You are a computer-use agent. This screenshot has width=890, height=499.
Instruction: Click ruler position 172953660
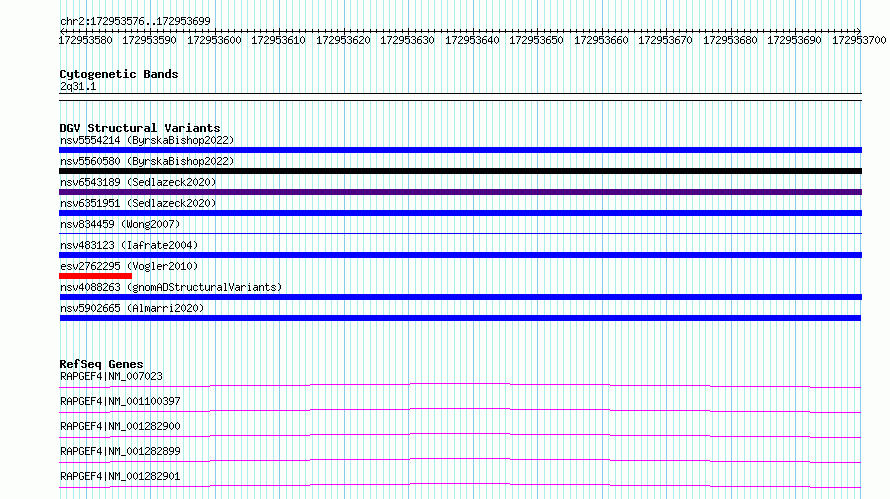coord(601,40)
